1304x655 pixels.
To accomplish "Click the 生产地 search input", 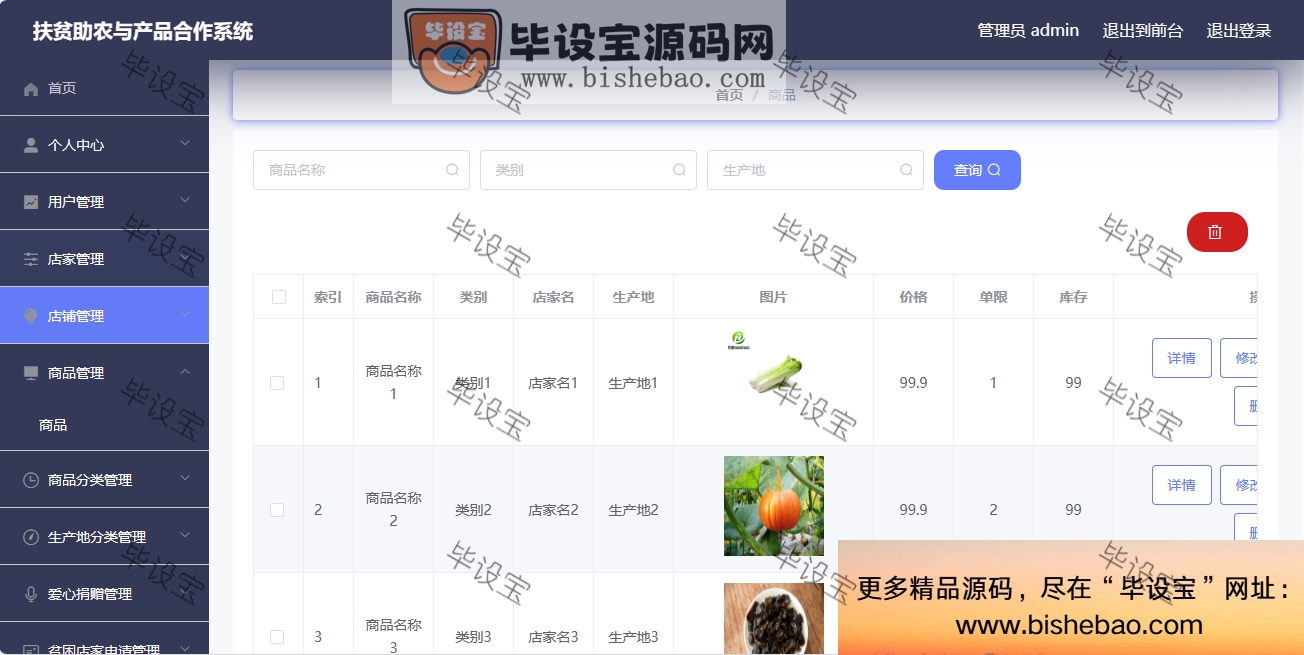I will click(815, 170).
